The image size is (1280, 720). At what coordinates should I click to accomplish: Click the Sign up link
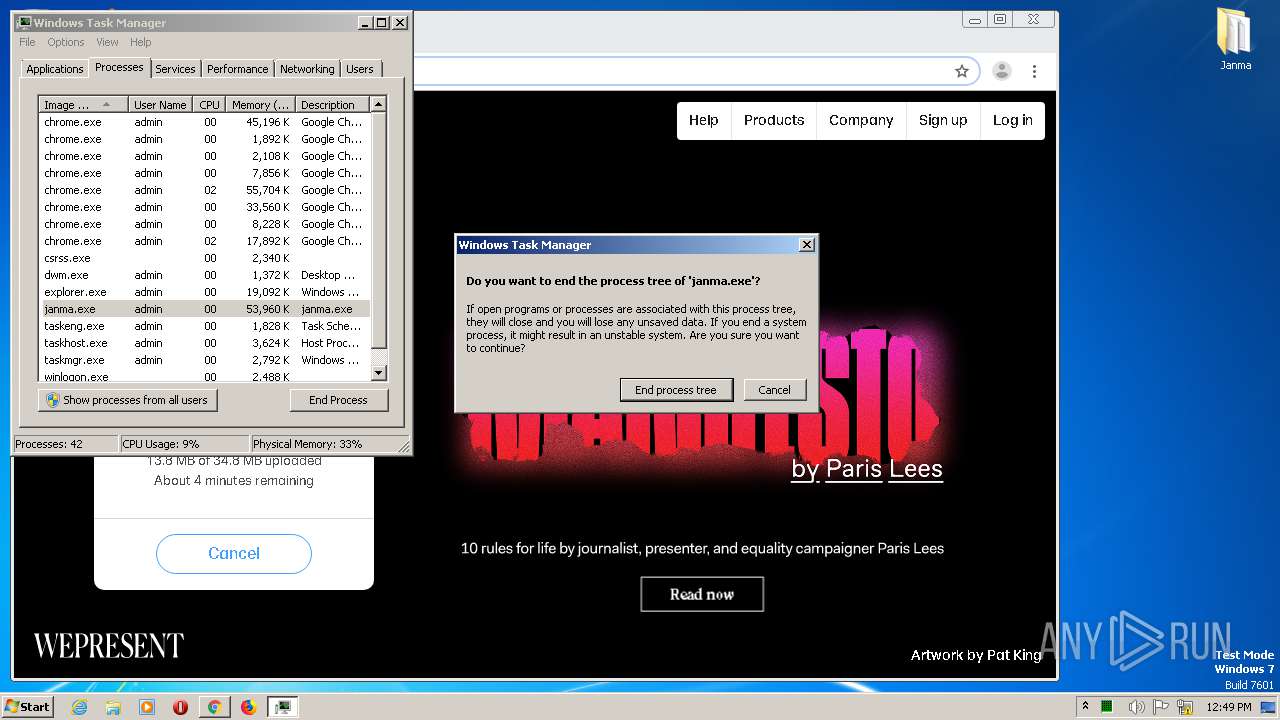943,120
